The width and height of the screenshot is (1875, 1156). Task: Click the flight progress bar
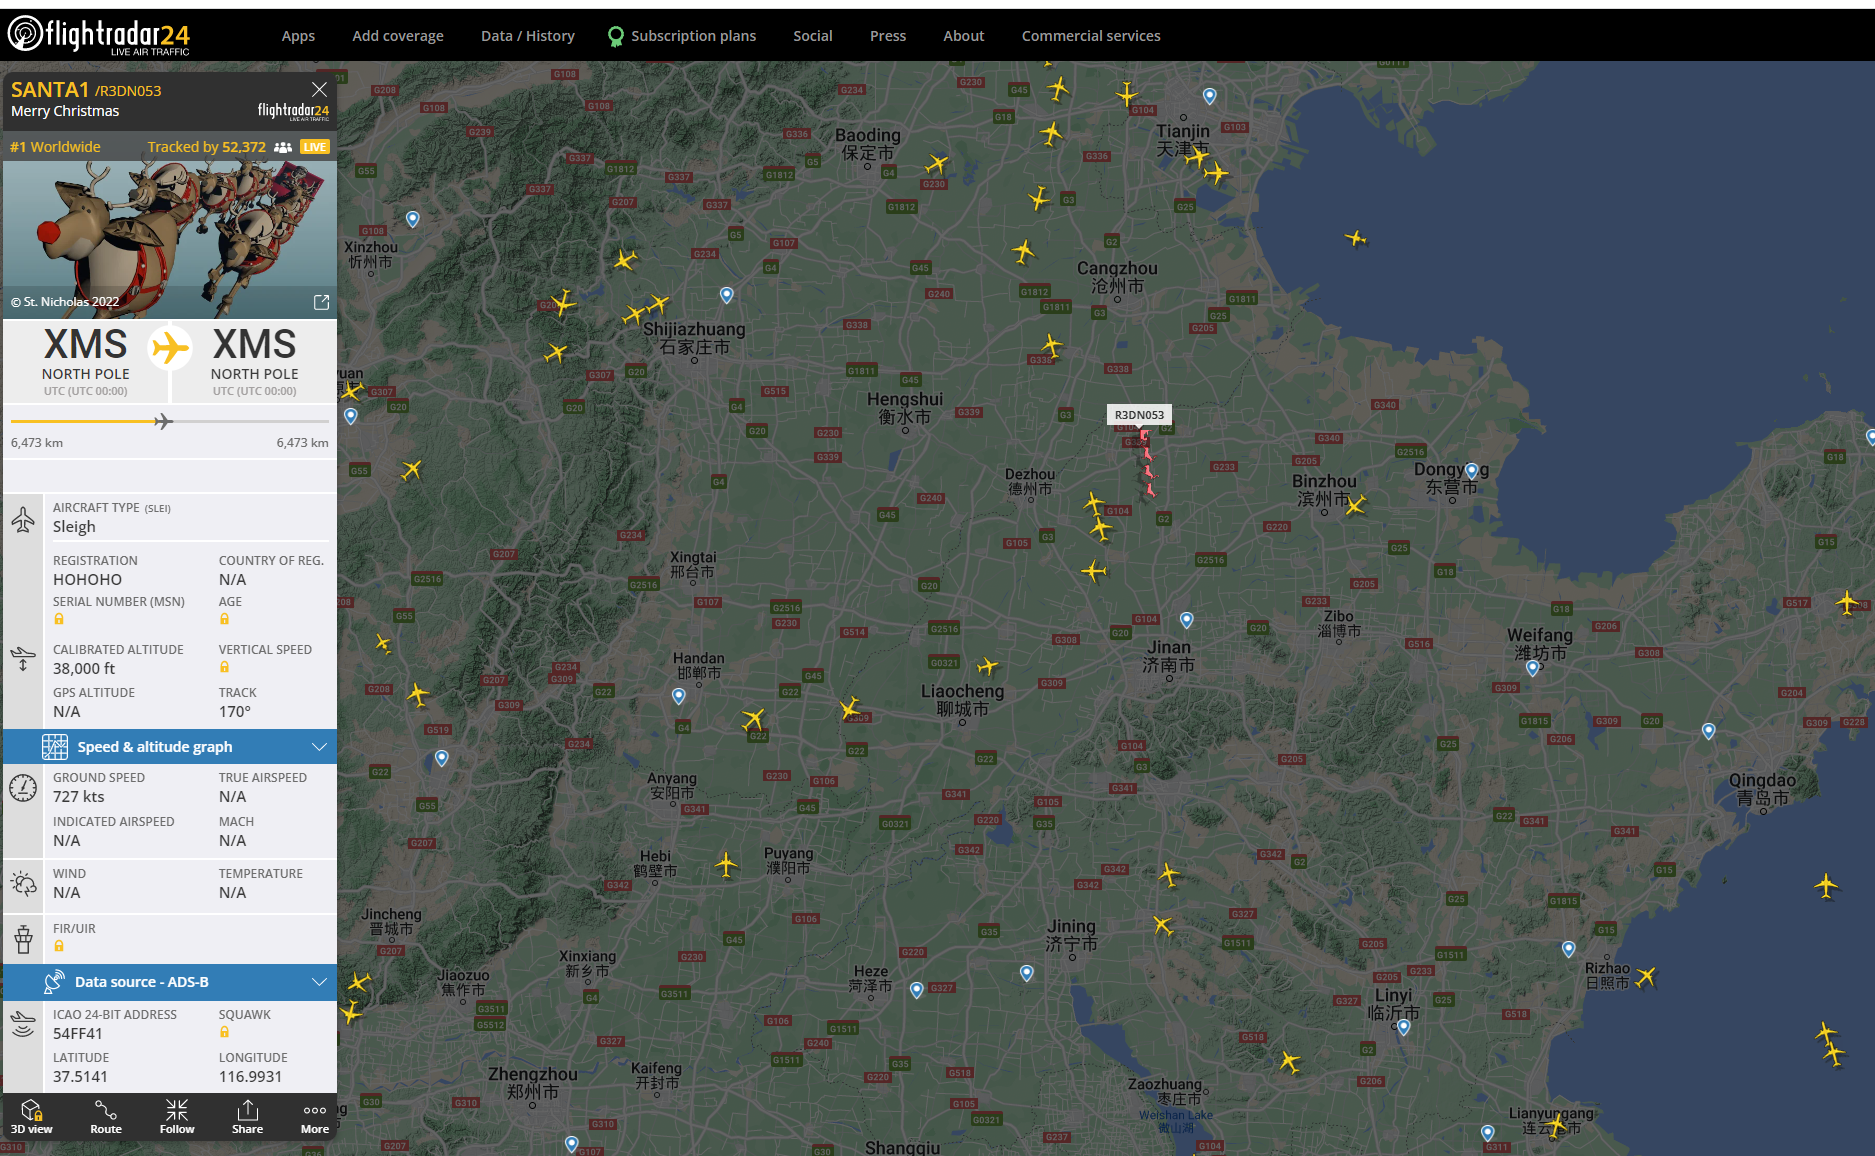coord(170,421)
